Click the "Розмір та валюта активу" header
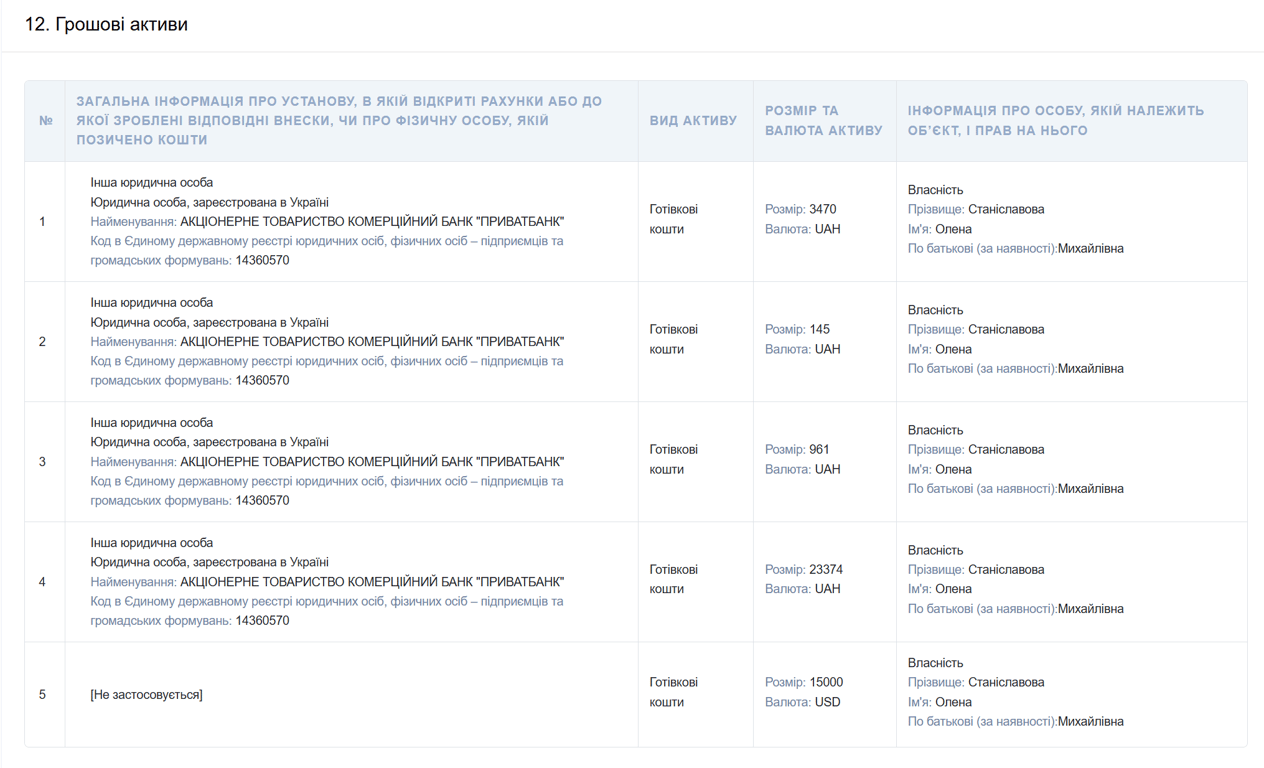This screenshot has width=1264, height=768. coord(823,121)
